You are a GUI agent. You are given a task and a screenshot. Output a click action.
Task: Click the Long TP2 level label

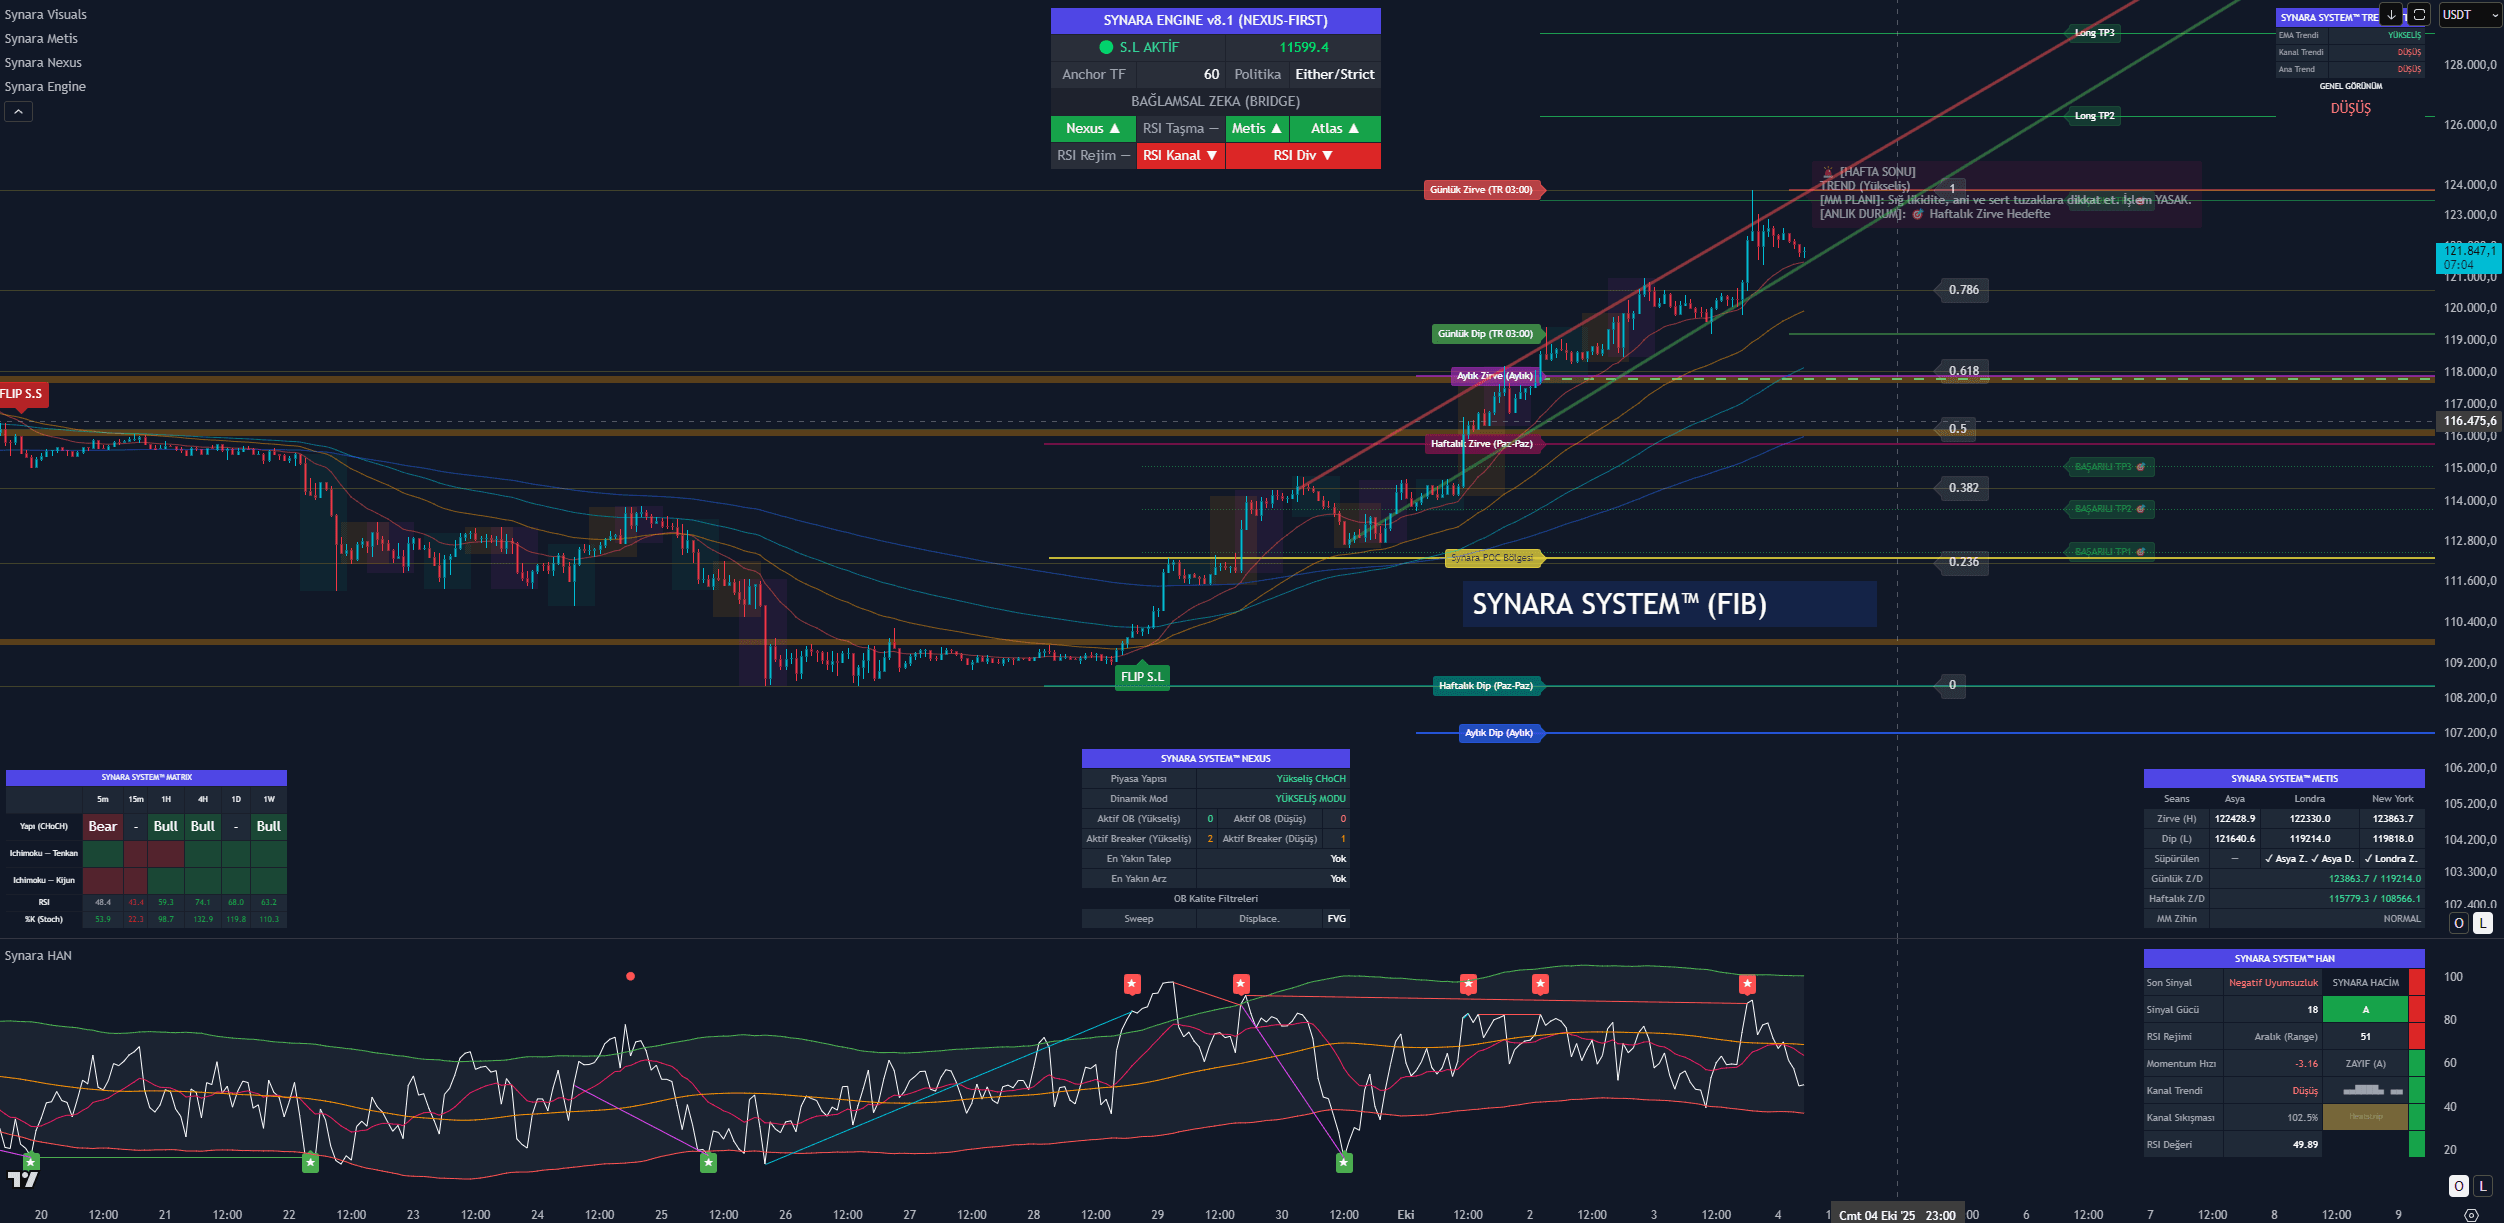[2094, 116]
